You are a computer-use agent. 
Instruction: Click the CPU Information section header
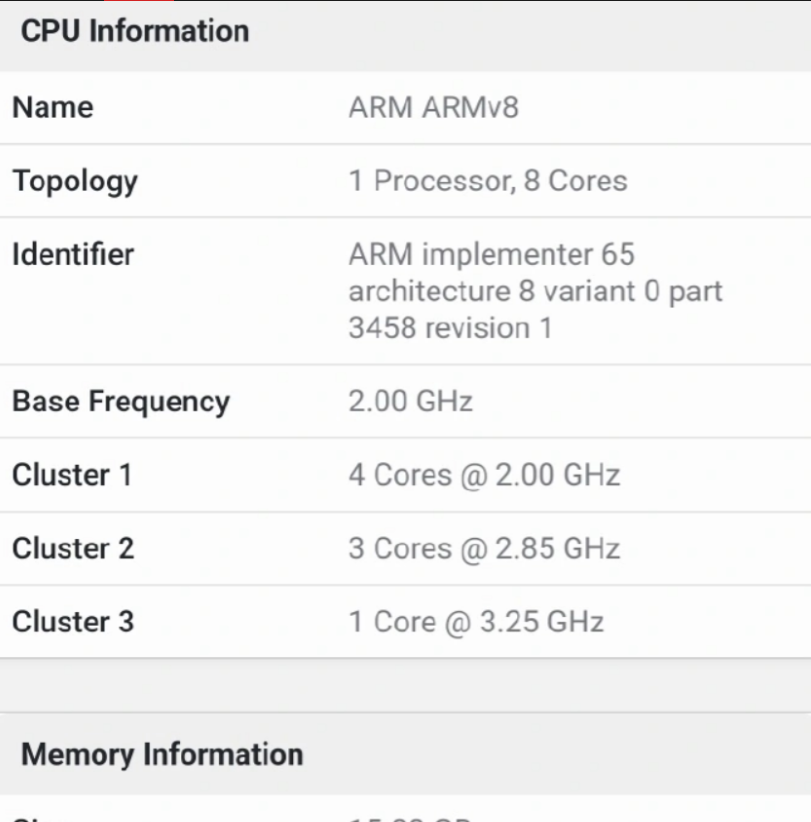(134, 31)
